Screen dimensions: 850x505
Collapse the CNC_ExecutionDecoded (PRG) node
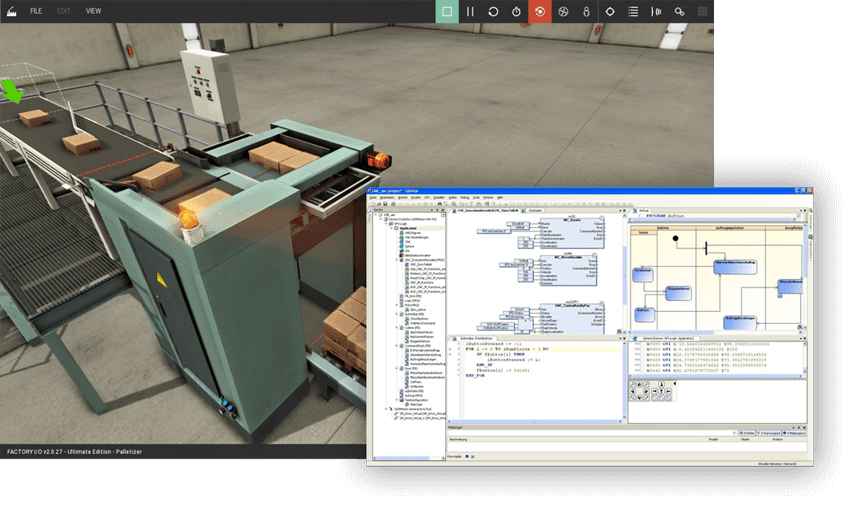(x=397, y=260)
